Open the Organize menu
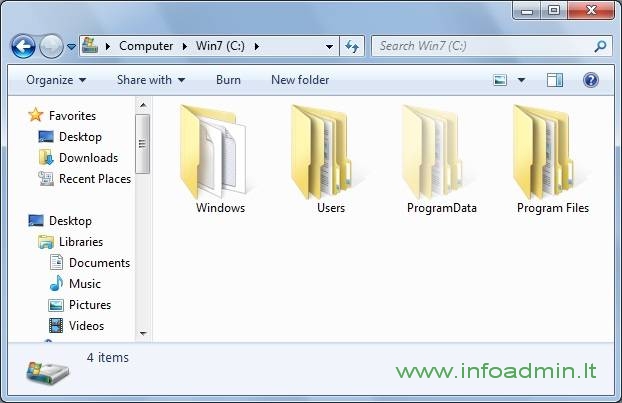Image resolution: width=622 pixels, height=403 pixels. [x=56, y=80]
